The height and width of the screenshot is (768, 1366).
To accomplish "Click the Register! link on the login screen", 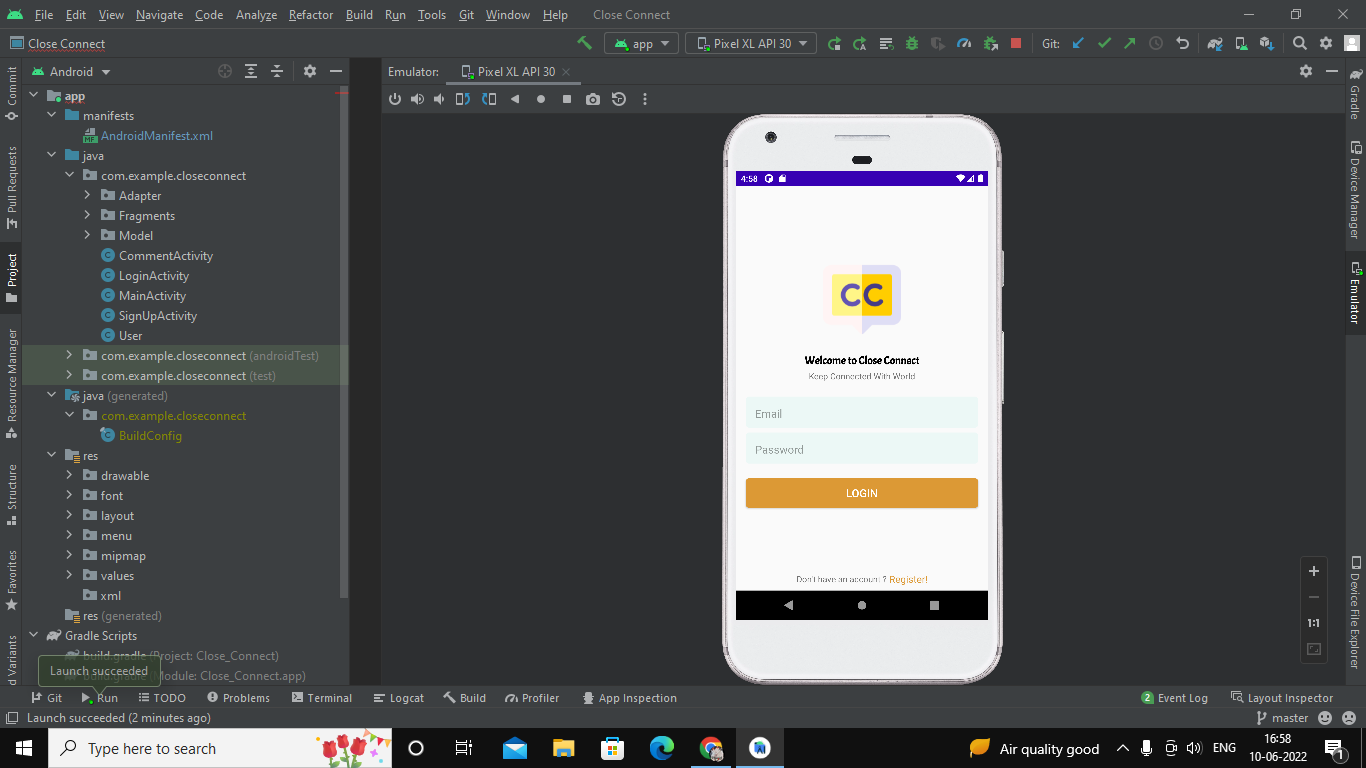I will [x=906, y=579].
